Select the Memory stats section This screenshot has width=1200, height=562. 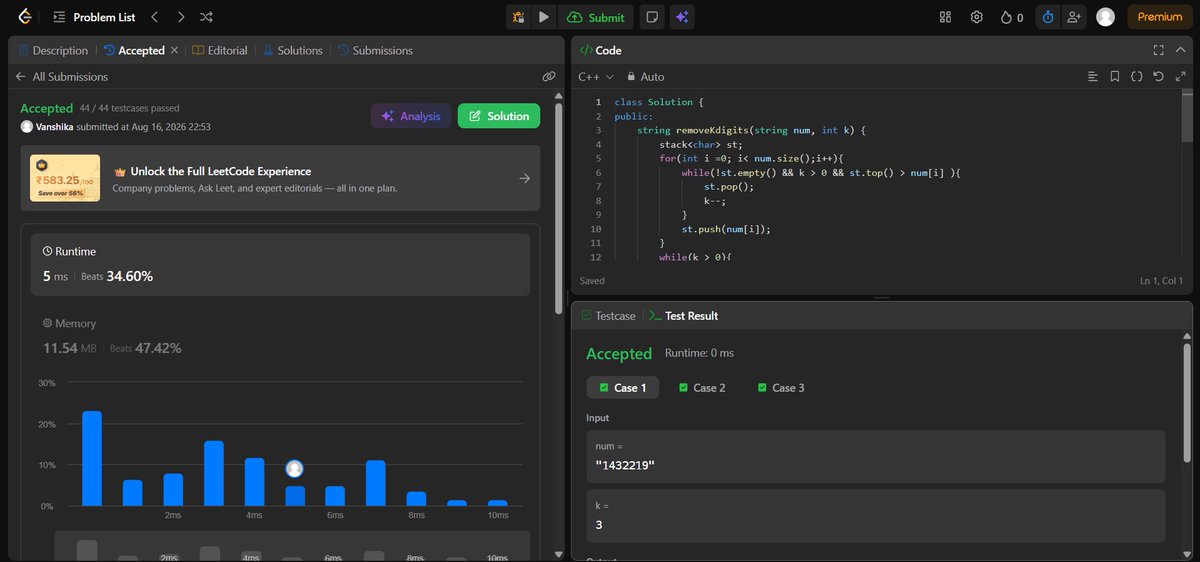[280, 336]
